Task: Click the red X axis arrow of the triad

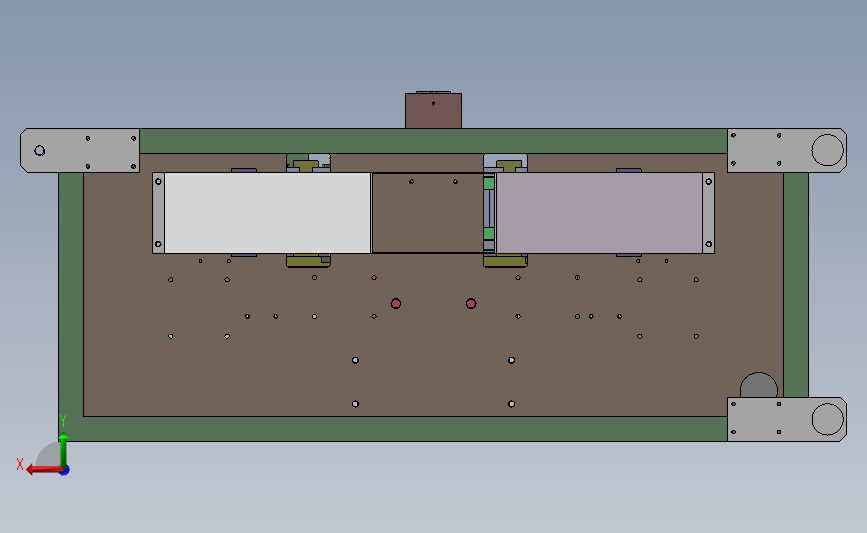Action: (43, 470)
